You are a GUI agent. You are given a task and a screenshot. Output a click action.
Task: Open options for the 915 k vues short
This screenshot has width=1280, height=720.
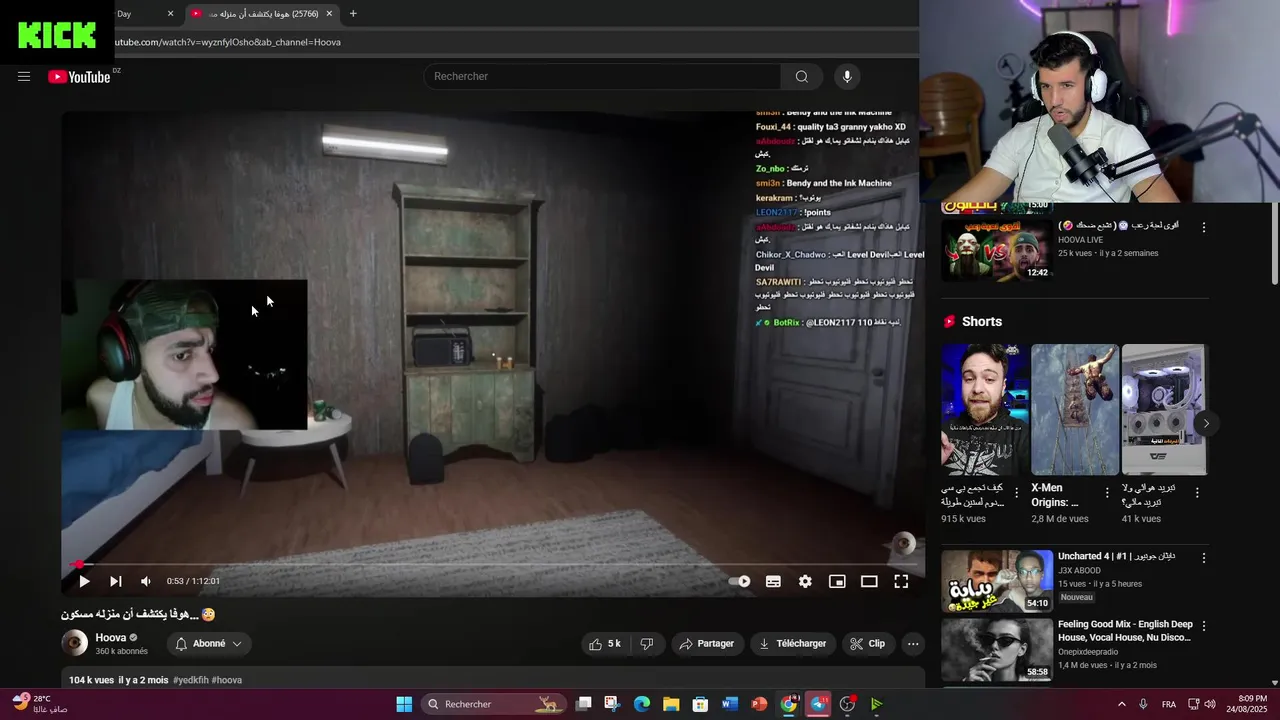[x=1017, y=493]
